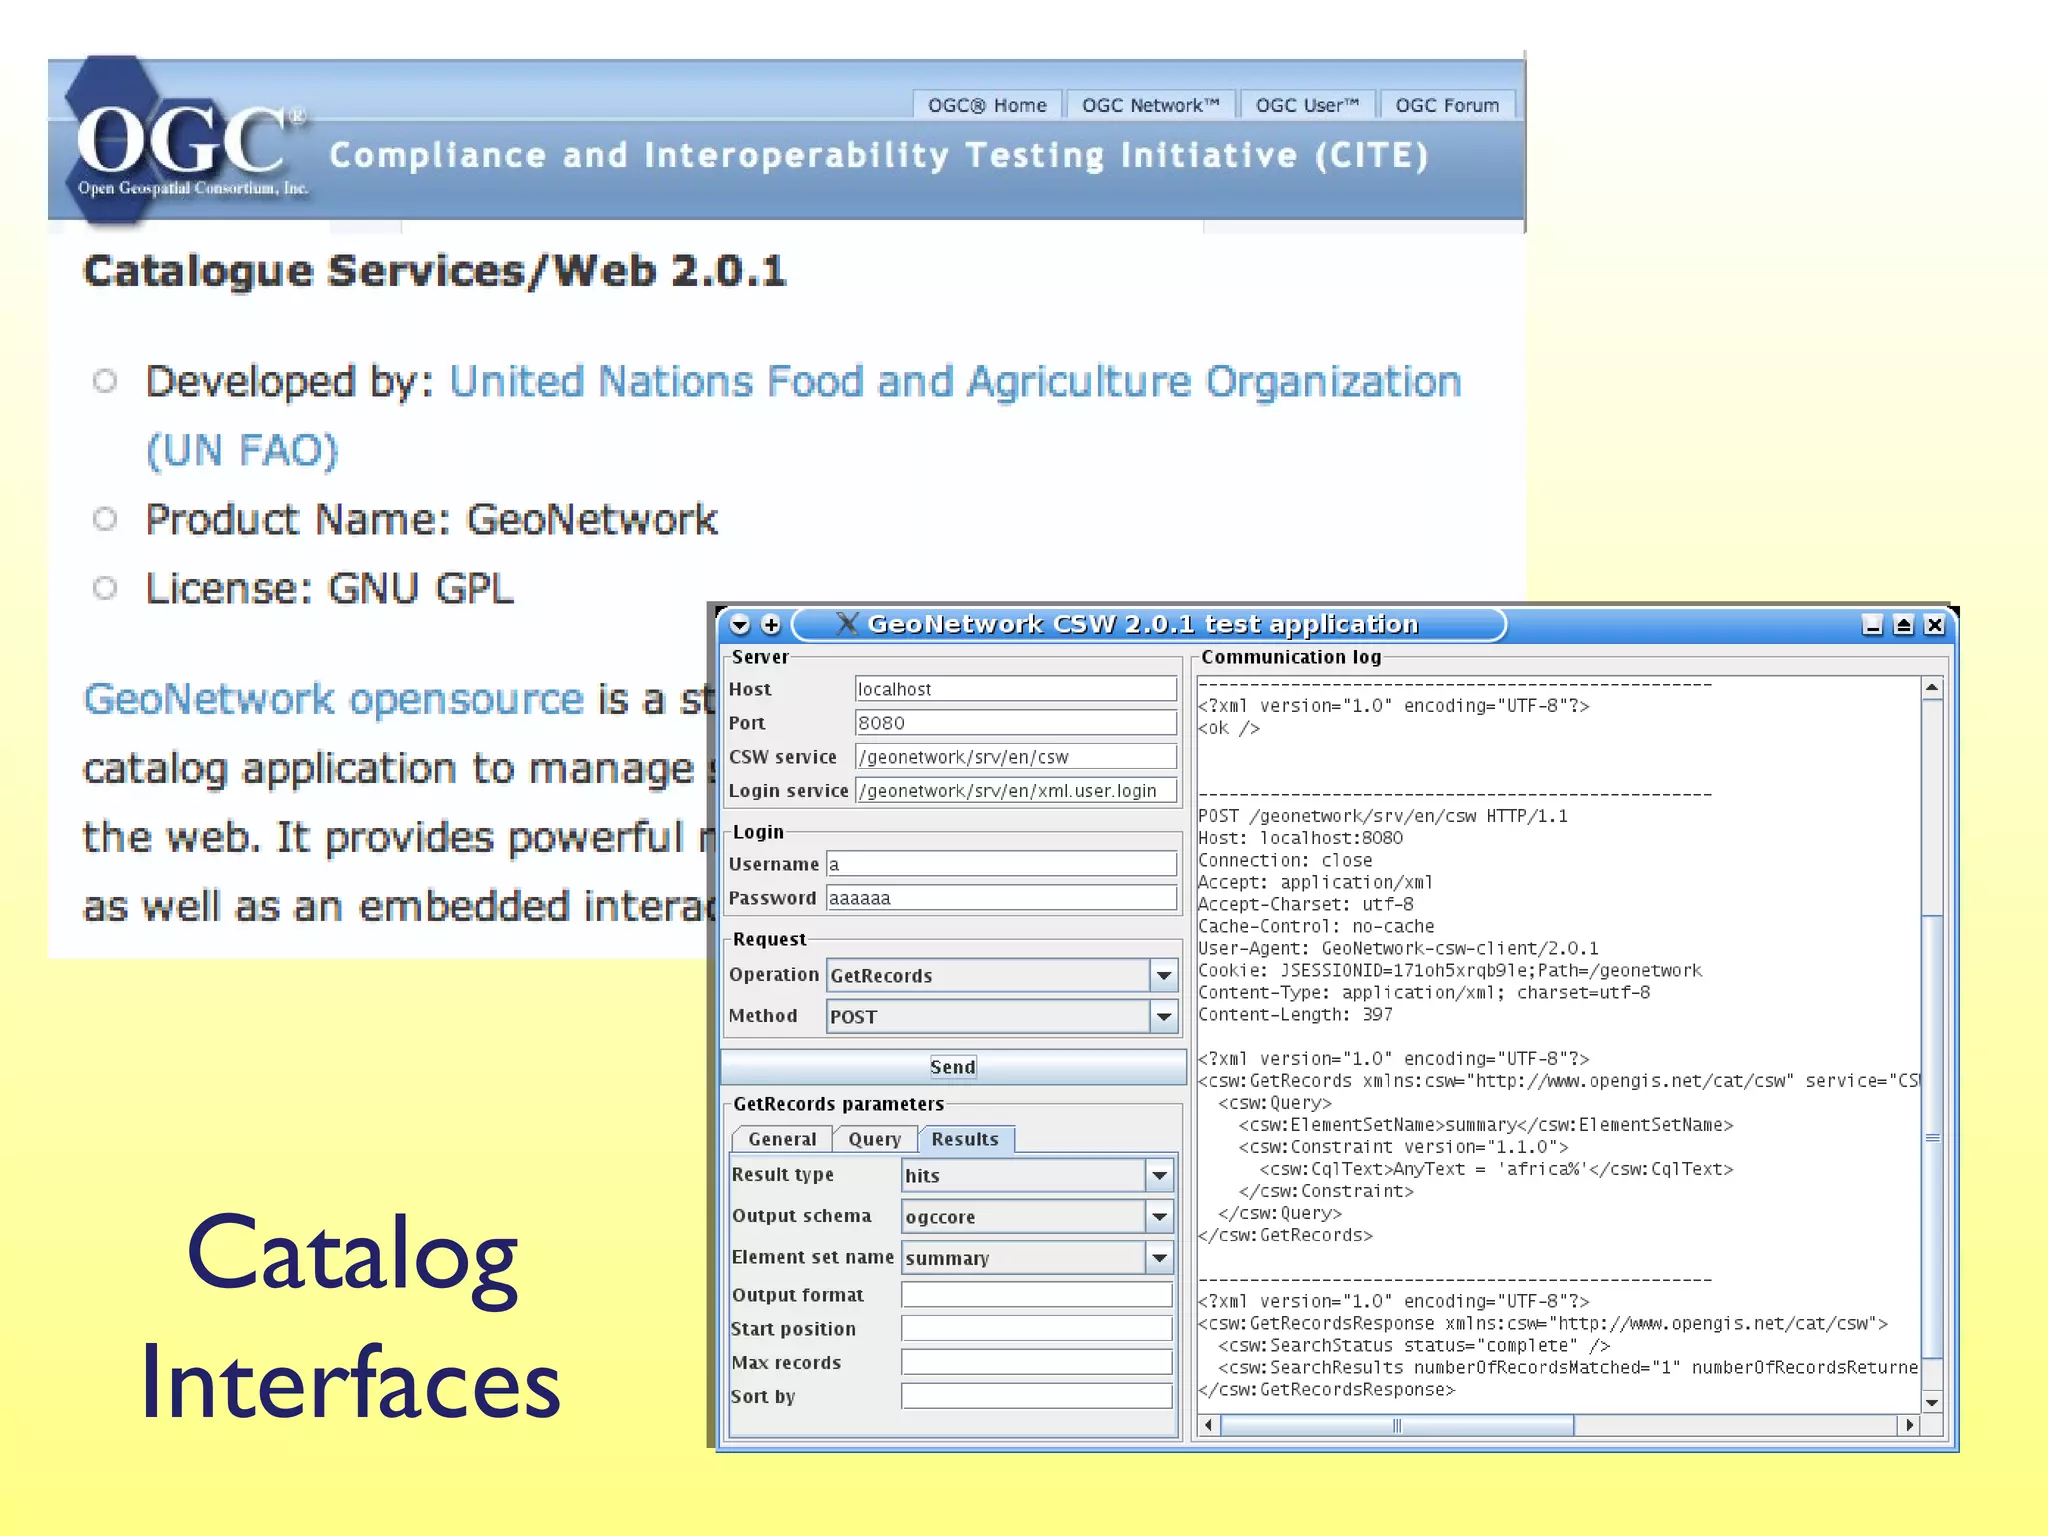Click the OGC logo in the header
The image size is (2048, 1536).
tap(186, 140)
